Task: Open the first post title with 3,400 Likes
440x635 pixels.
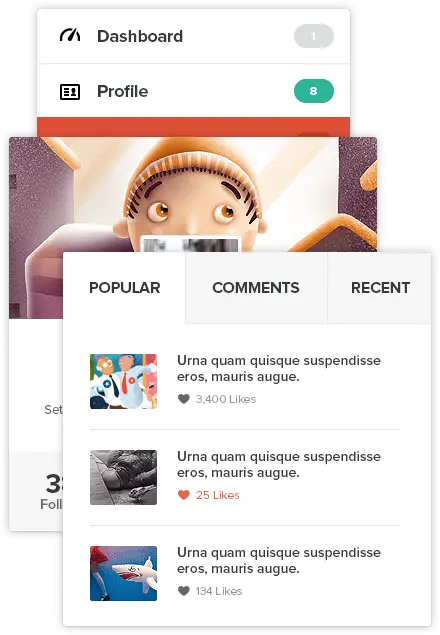Action: (x=279, y=369)
